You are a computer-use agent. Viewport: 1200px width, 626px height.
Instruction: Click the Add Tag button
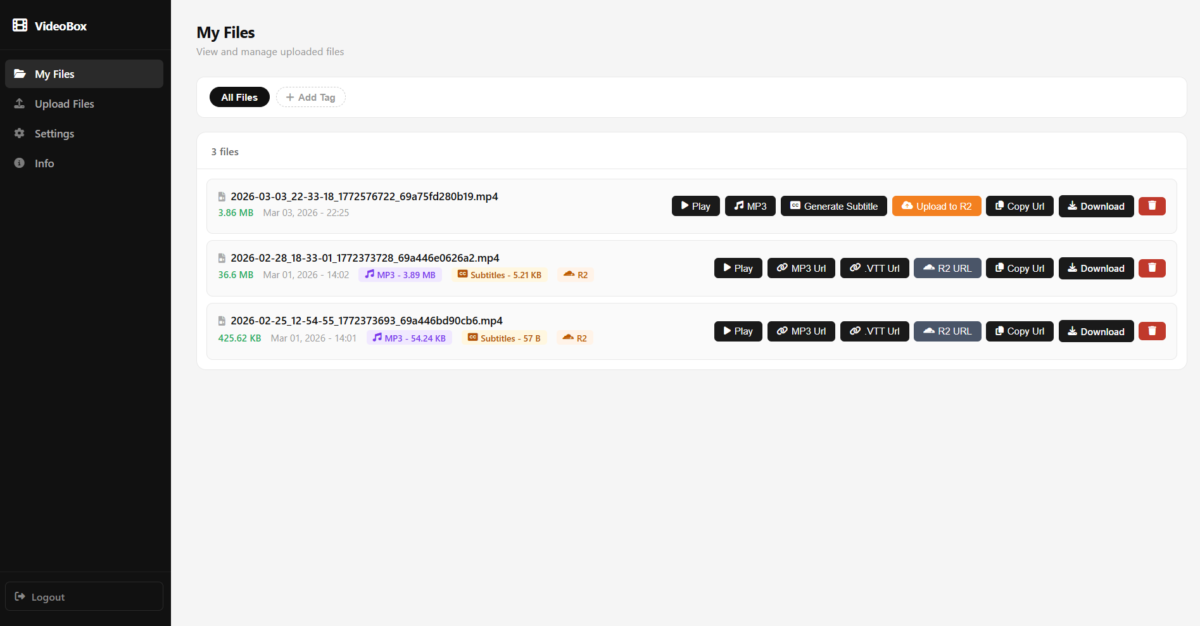(x=310, y=97)
